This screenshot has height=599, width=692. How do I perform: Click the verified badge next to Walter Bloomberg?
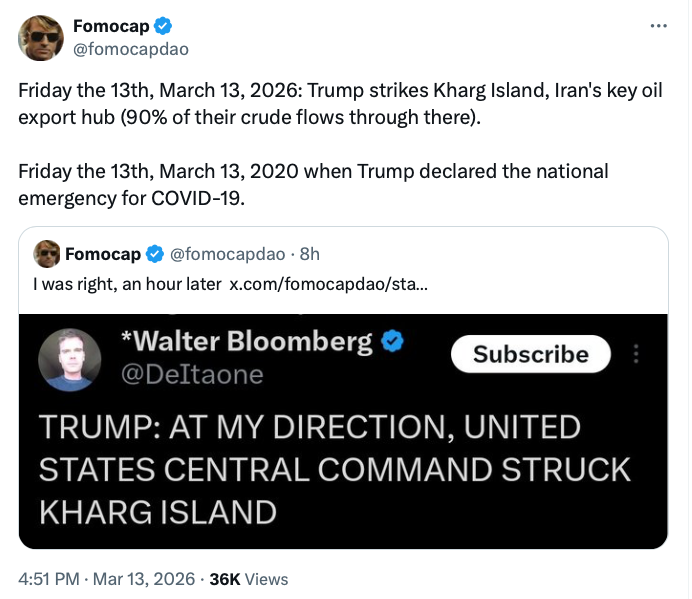tap(392, 342)
